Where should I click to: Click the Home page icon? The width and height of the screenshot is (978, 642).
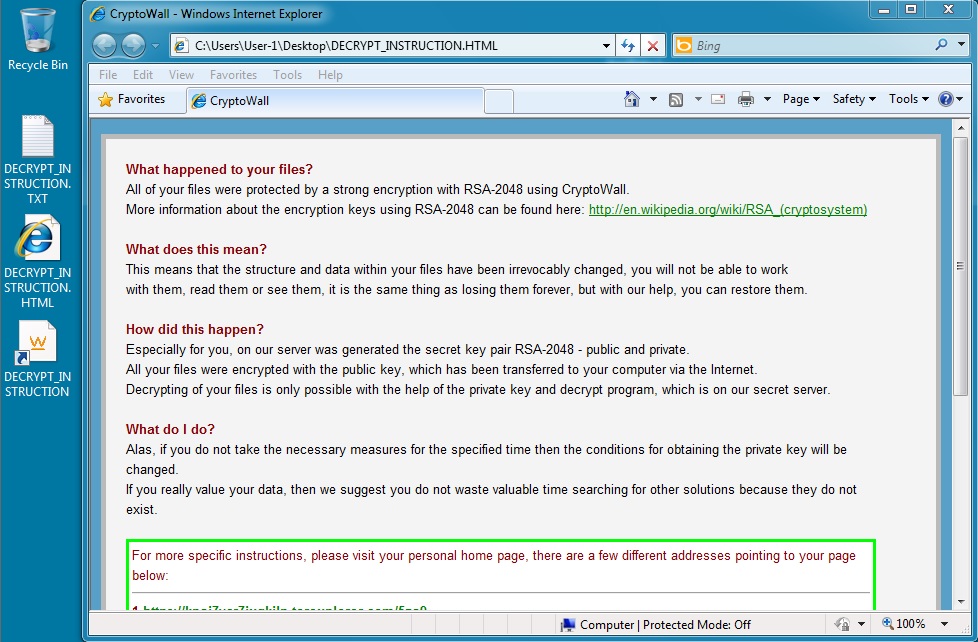(631, 99)
